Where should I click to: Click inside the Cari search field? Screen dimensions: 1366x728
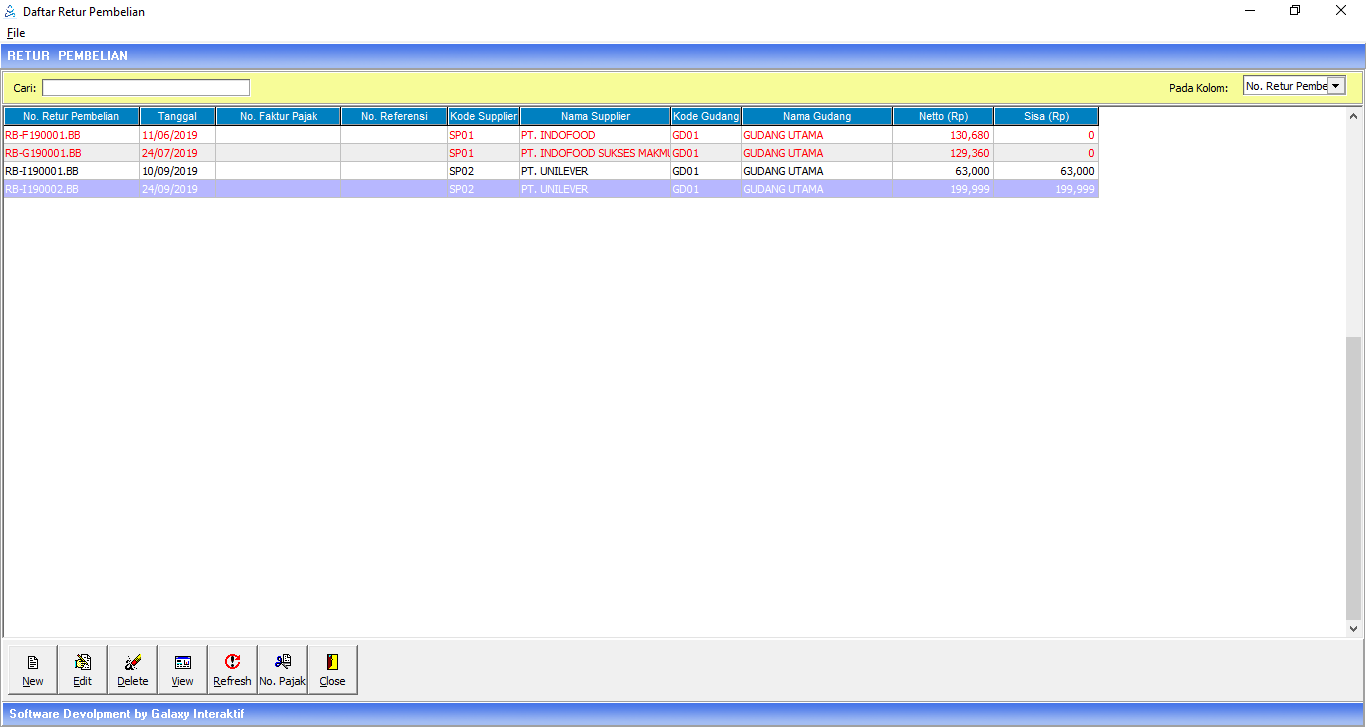(146, 88)
